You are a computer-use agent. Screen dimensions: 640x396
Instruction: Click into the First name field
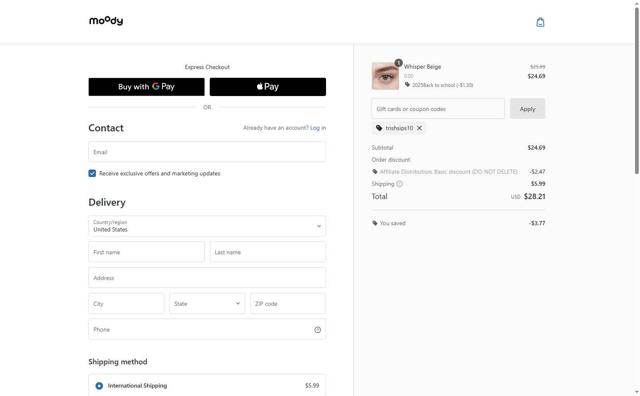pos(147,252)
